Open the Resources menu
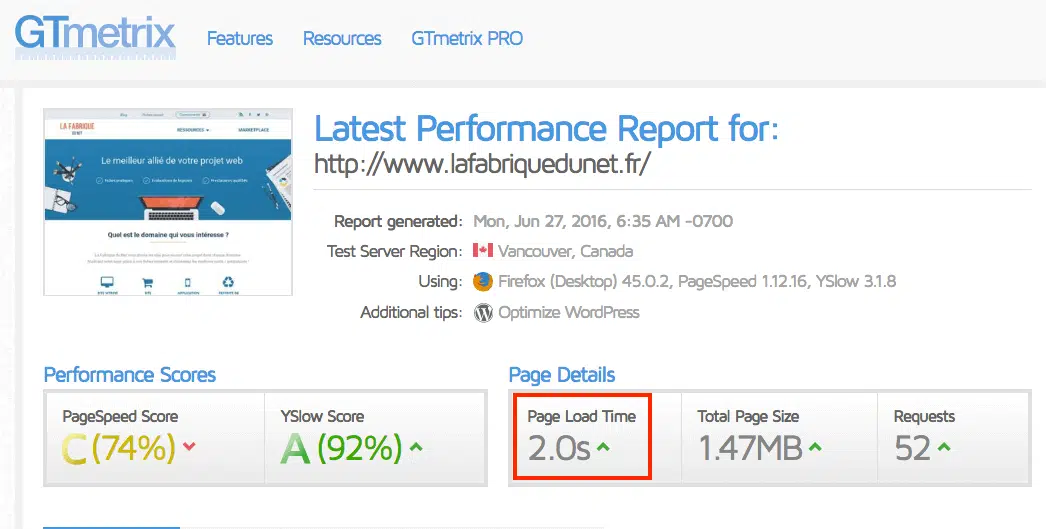This screenshot has height=529, width=1046. point(342,39)
